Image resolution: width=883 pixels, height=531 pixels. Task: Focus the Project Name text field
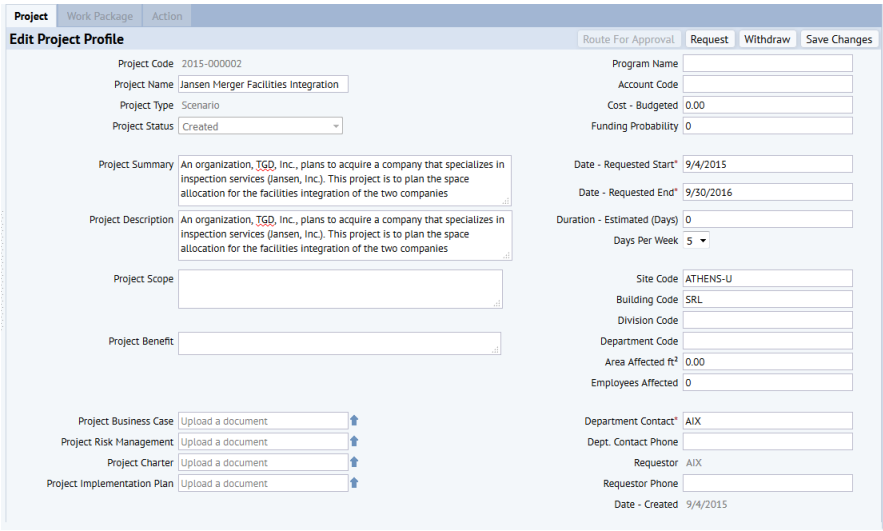click(263, 85)
